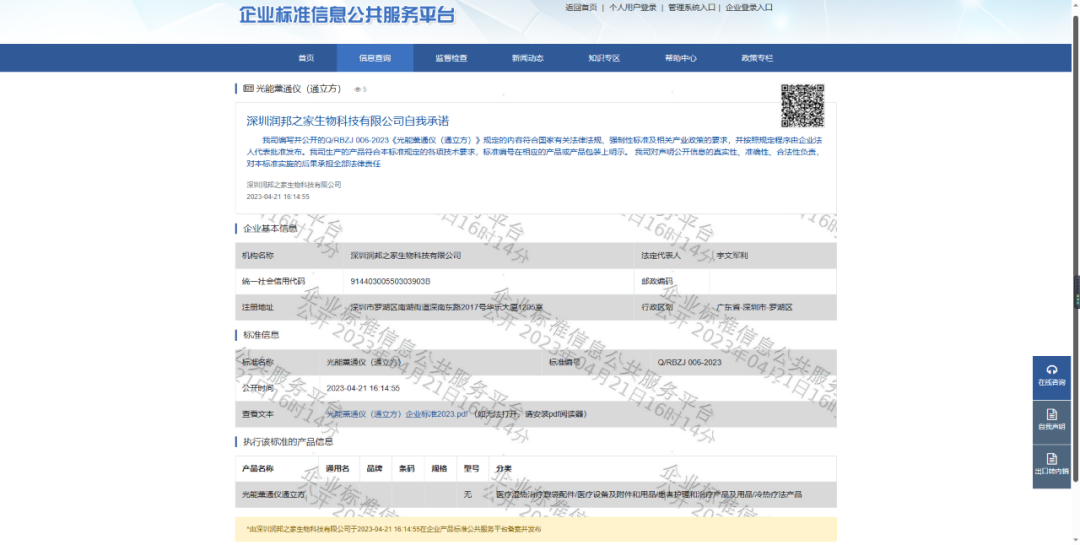The height and width of the screenshot is (545, 1080).
Task: Open 新闻动态 navigation item
Action: point(528,59)
